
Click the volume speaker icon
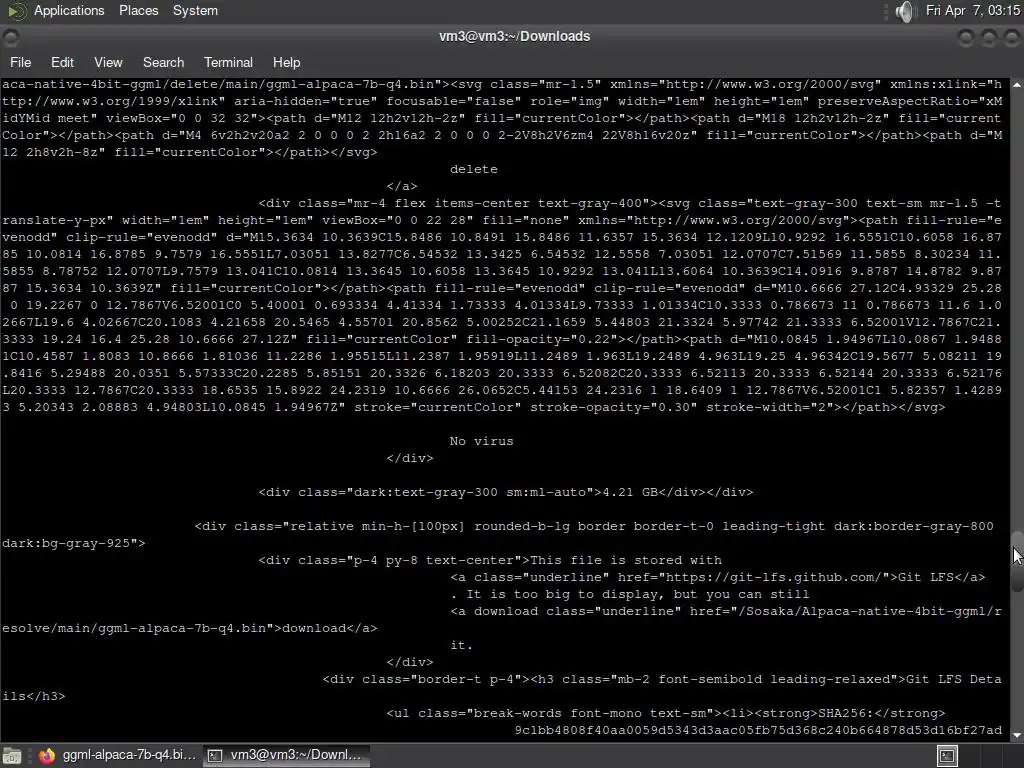click(904, 11)
